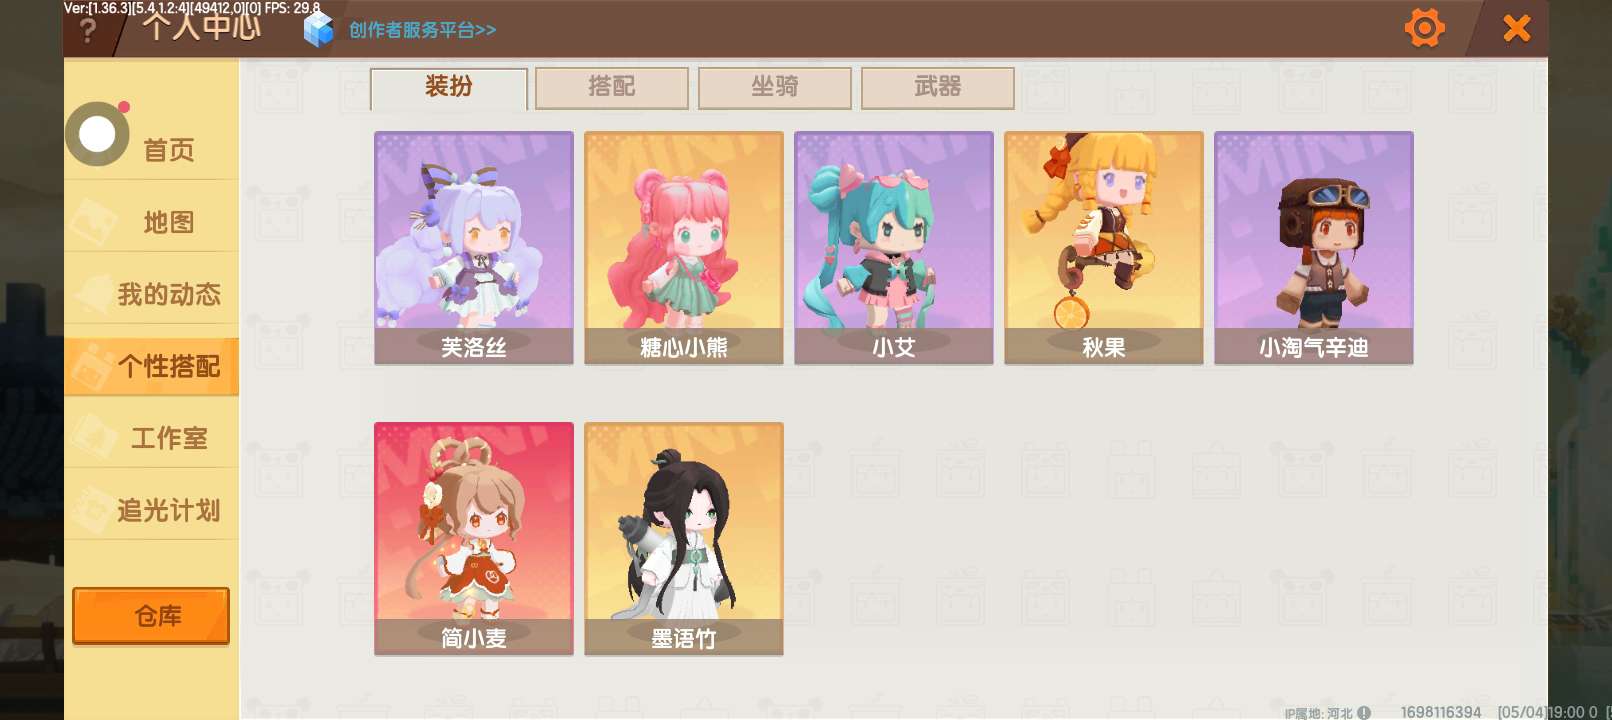Go to 首页 in sidebar
The image size is (1612, 720).
[x=169, y=150]
